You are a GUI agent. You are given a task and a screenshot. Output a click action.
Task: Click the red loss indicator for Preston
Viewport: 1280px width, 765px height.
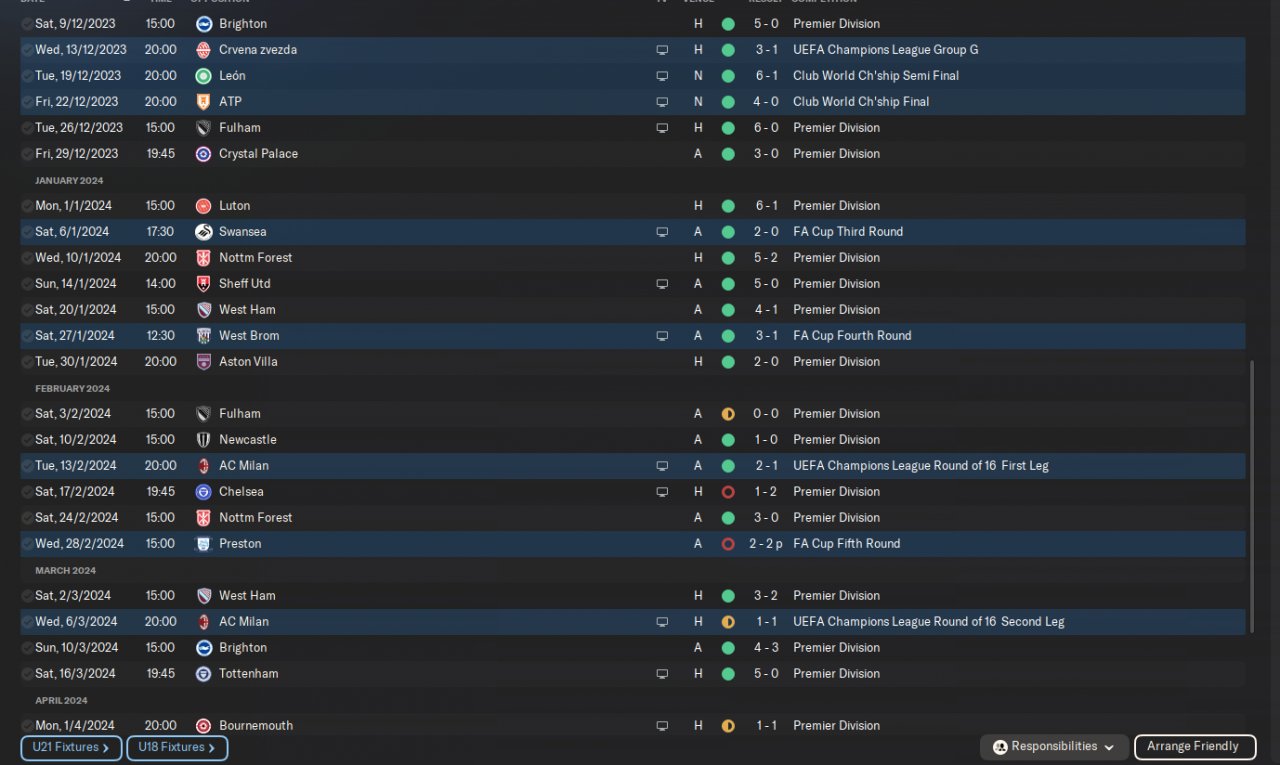pyautogui.click(x=728, y=544)
